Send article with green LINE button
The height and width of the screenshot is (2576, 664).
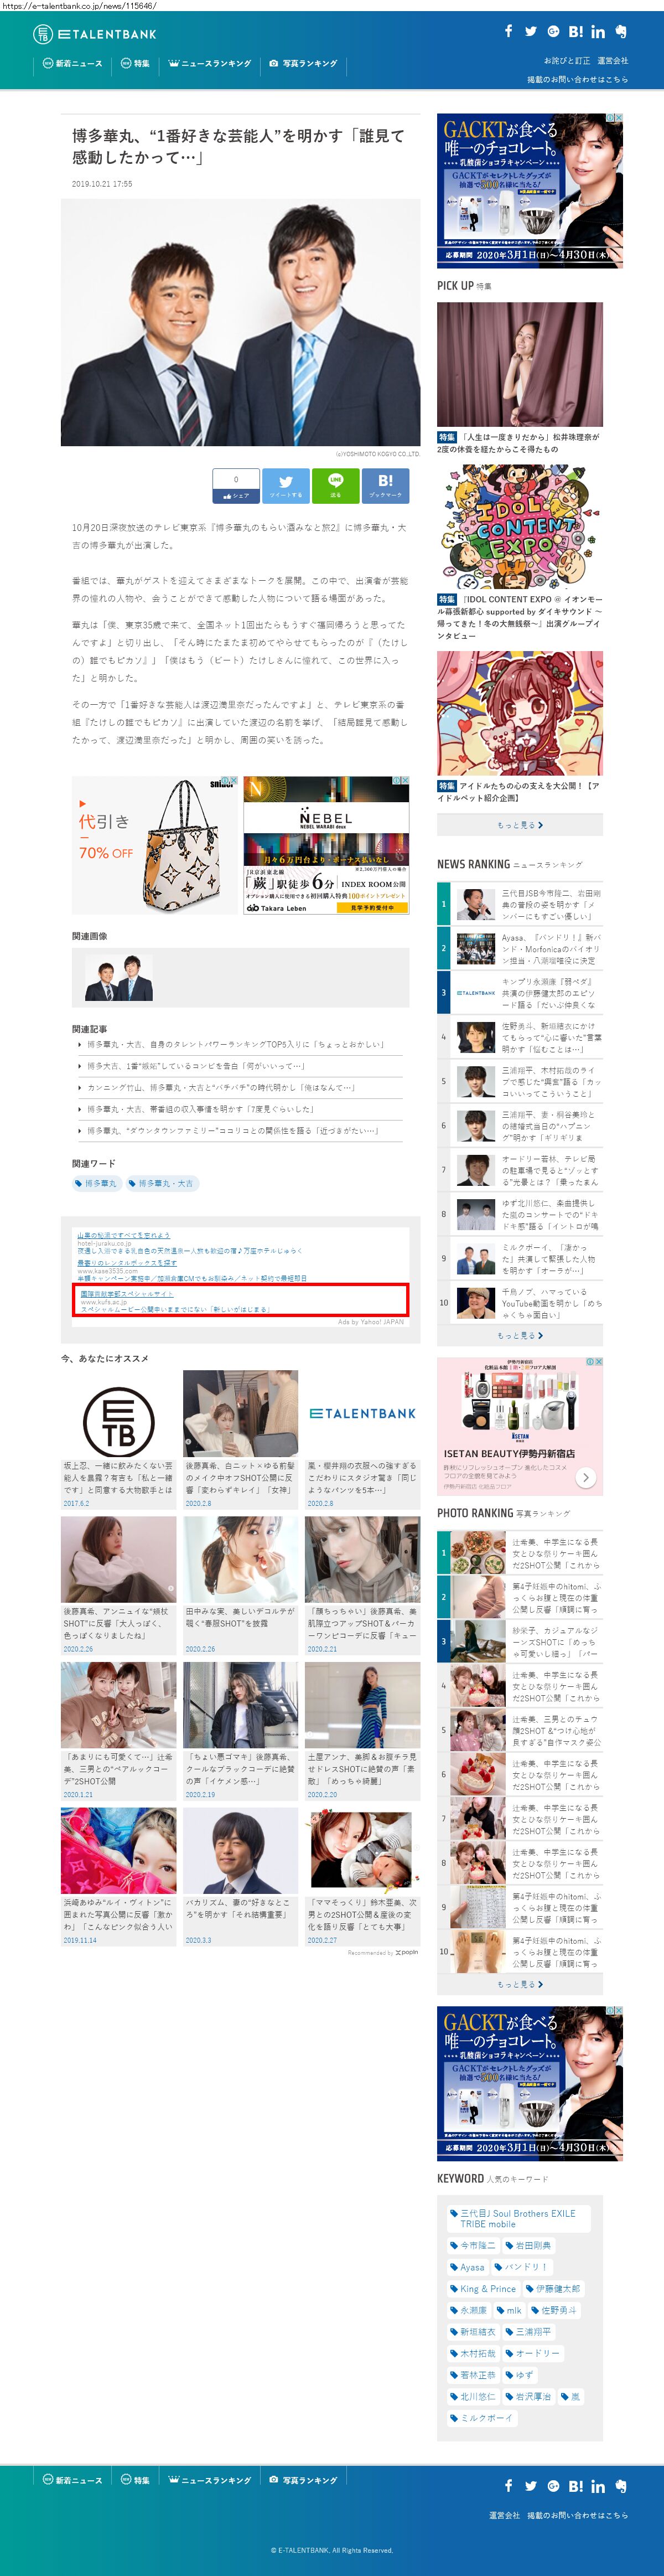[x=335, y=485]
